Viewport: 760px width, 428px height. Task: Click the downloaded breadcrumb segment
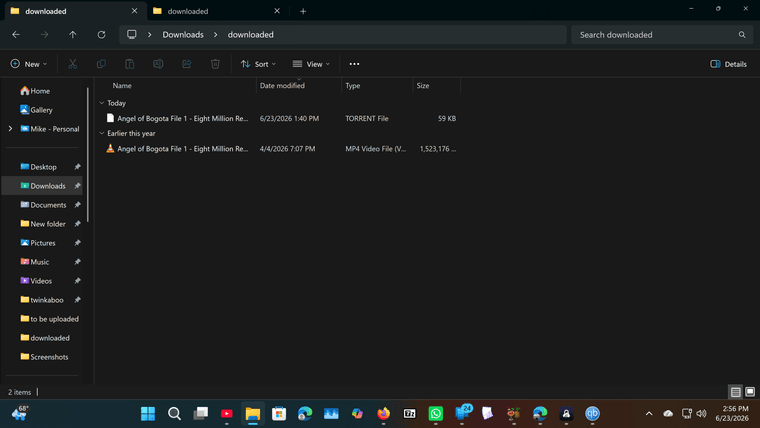[251, 35]
